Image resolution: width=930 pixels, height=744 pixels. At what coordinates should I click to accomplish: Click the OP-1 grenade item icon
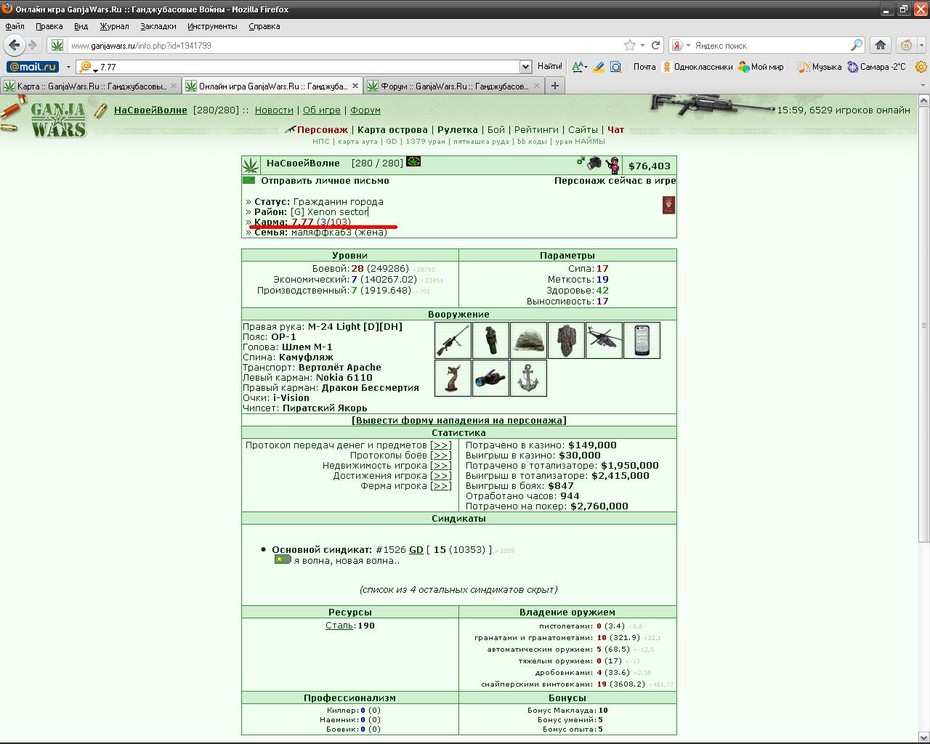coord(491,340)
